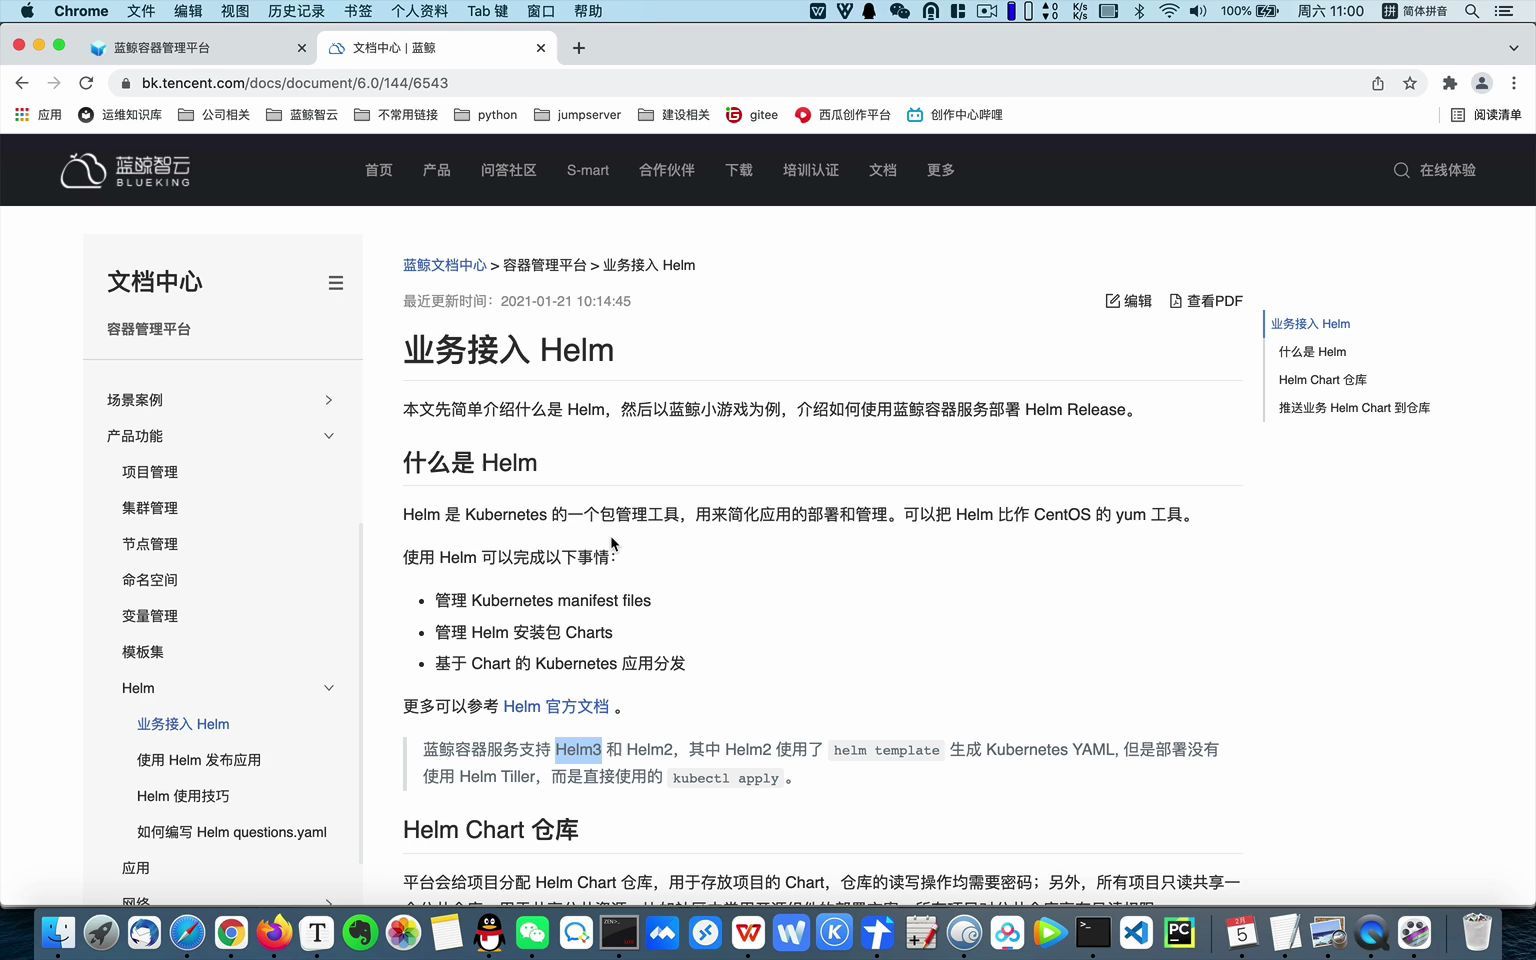Open 运维知识库 bookmark
This screenshot has width=1536, height=960.
coord(120,115)
